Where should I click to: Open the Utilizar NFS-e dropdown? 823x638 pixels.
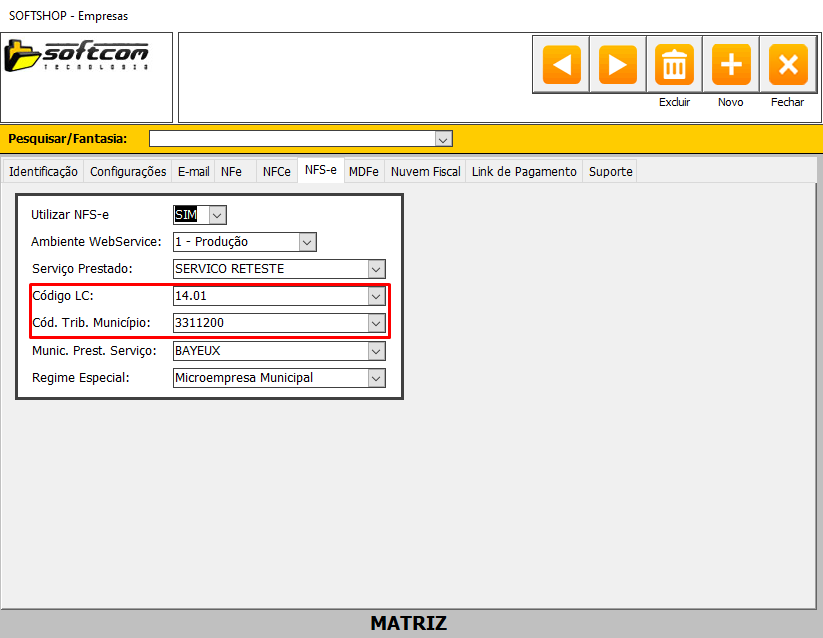click(x=218, y=214)
